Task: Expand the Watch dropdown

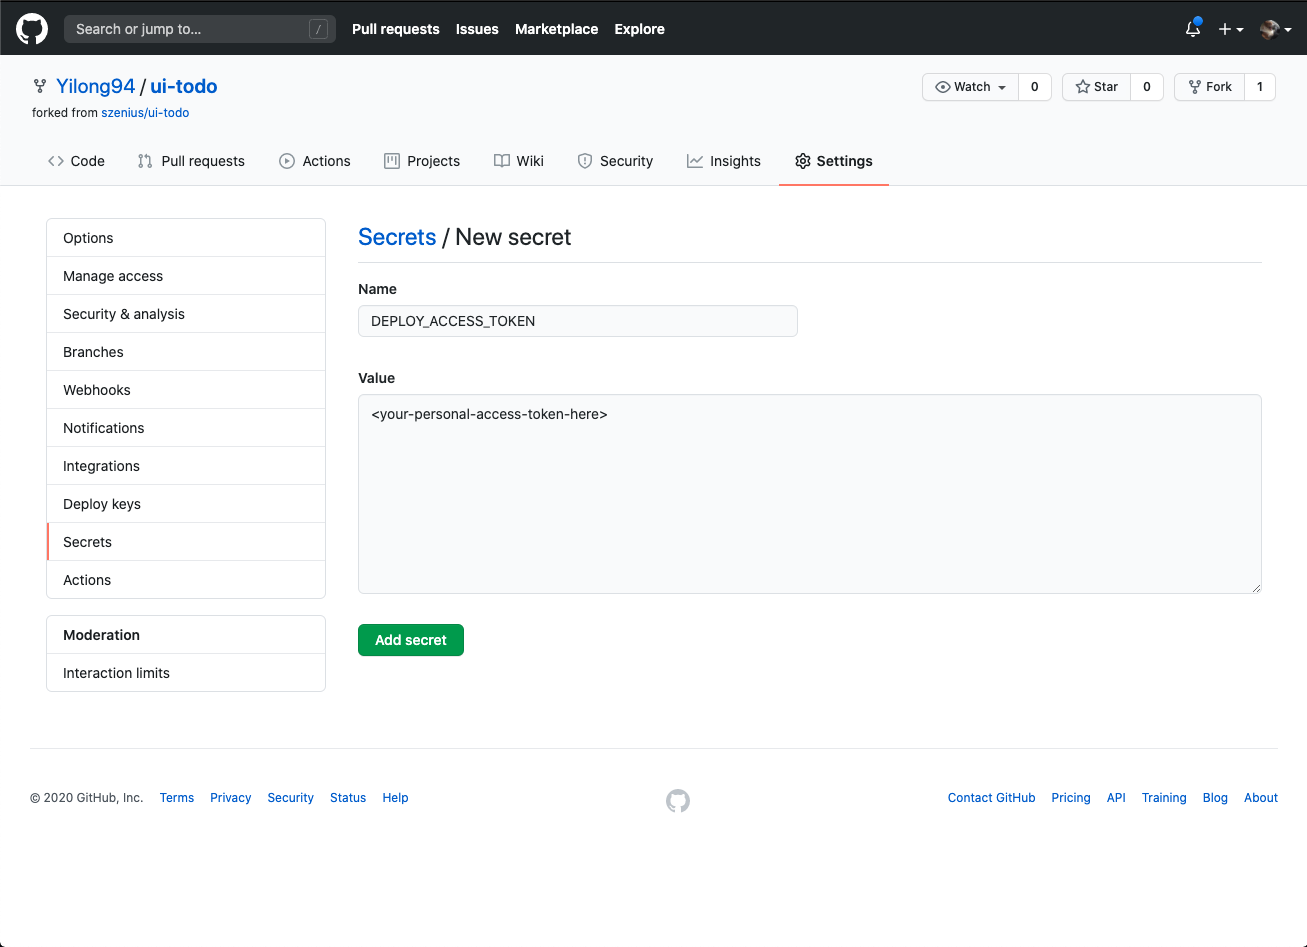Action: (970, 87)
